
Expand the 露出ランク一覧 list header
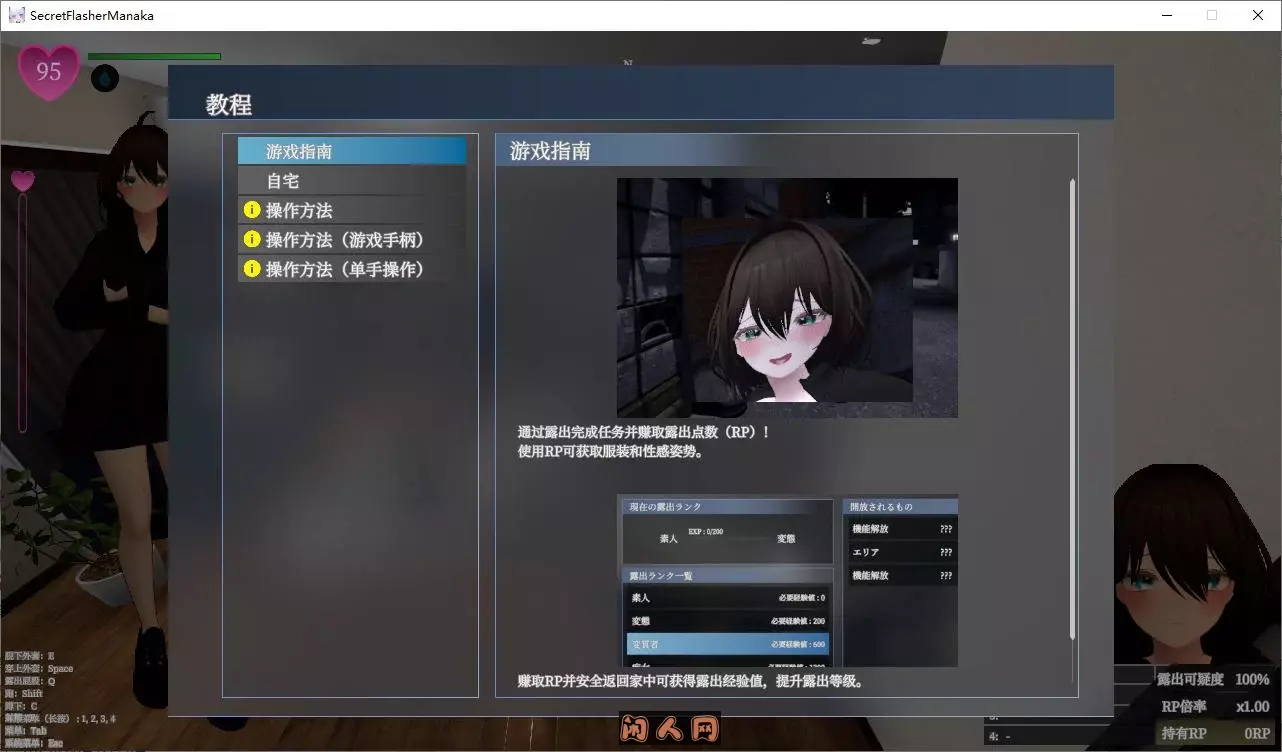pyautogui.click(x=726, y=575)
